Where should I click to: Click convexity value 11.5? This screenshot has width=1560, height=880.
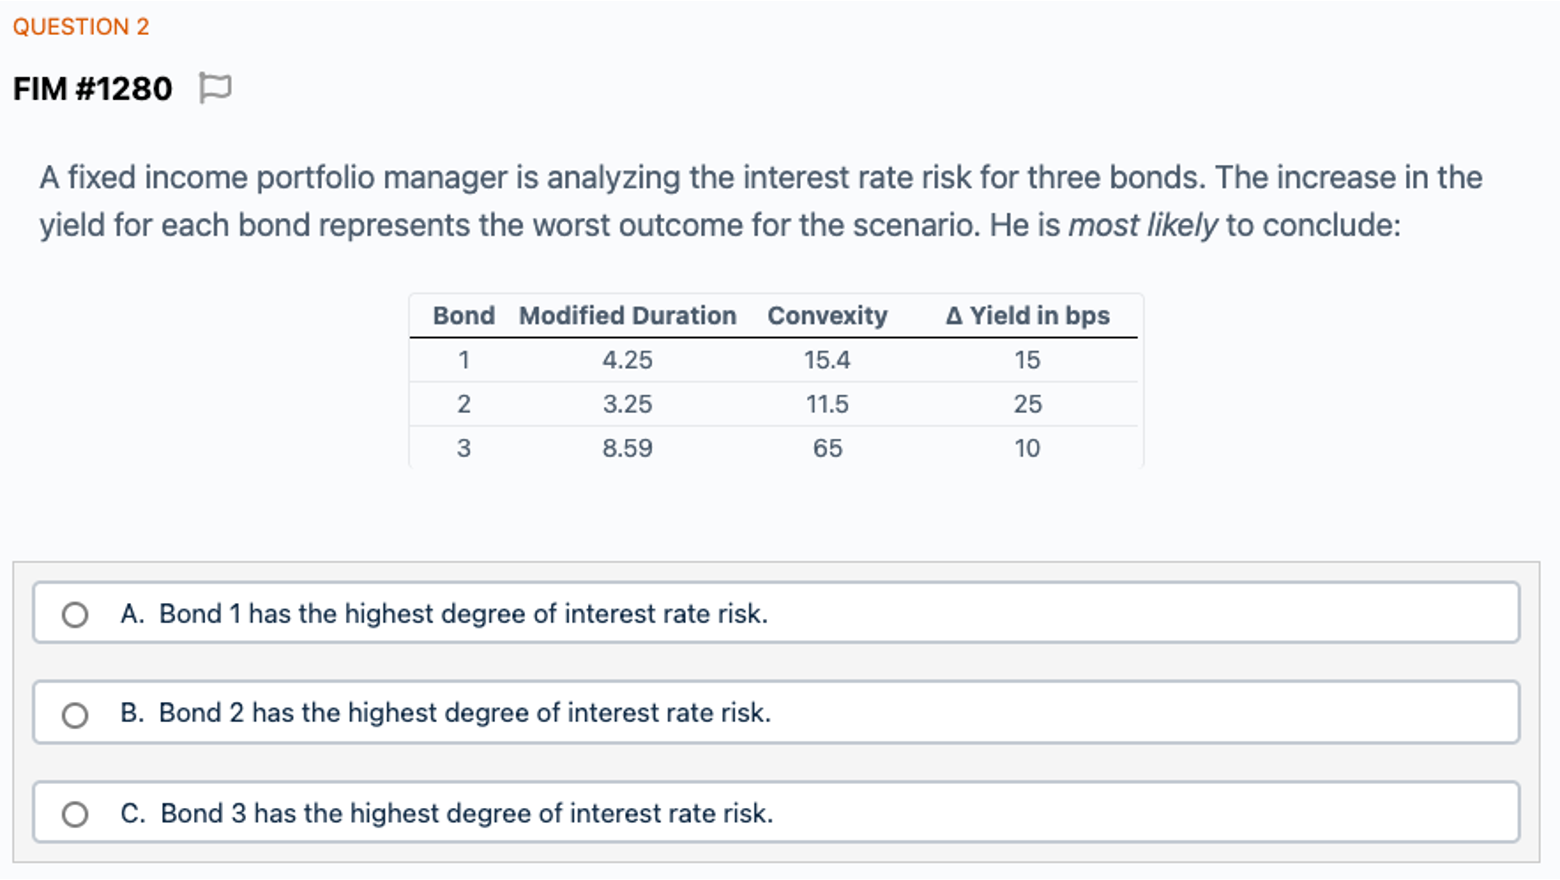tap(827, 404)
